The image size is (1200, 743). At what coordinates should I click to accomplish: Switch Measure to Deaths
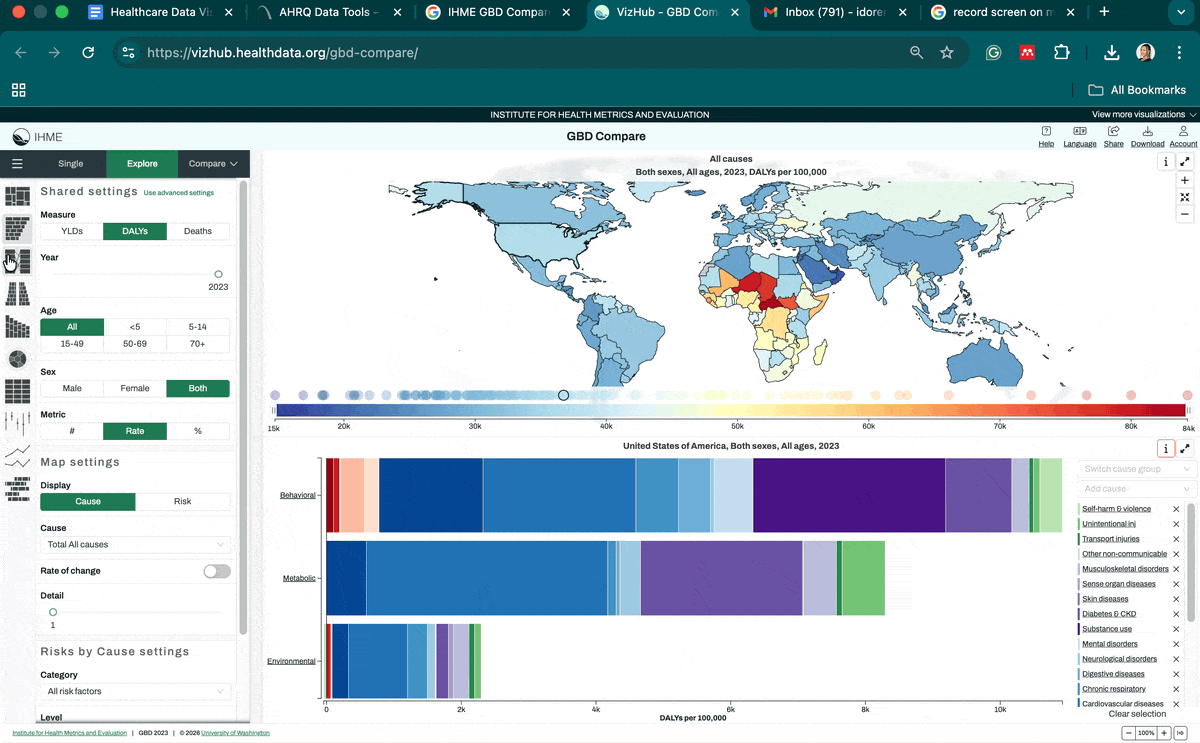[197, 230]
